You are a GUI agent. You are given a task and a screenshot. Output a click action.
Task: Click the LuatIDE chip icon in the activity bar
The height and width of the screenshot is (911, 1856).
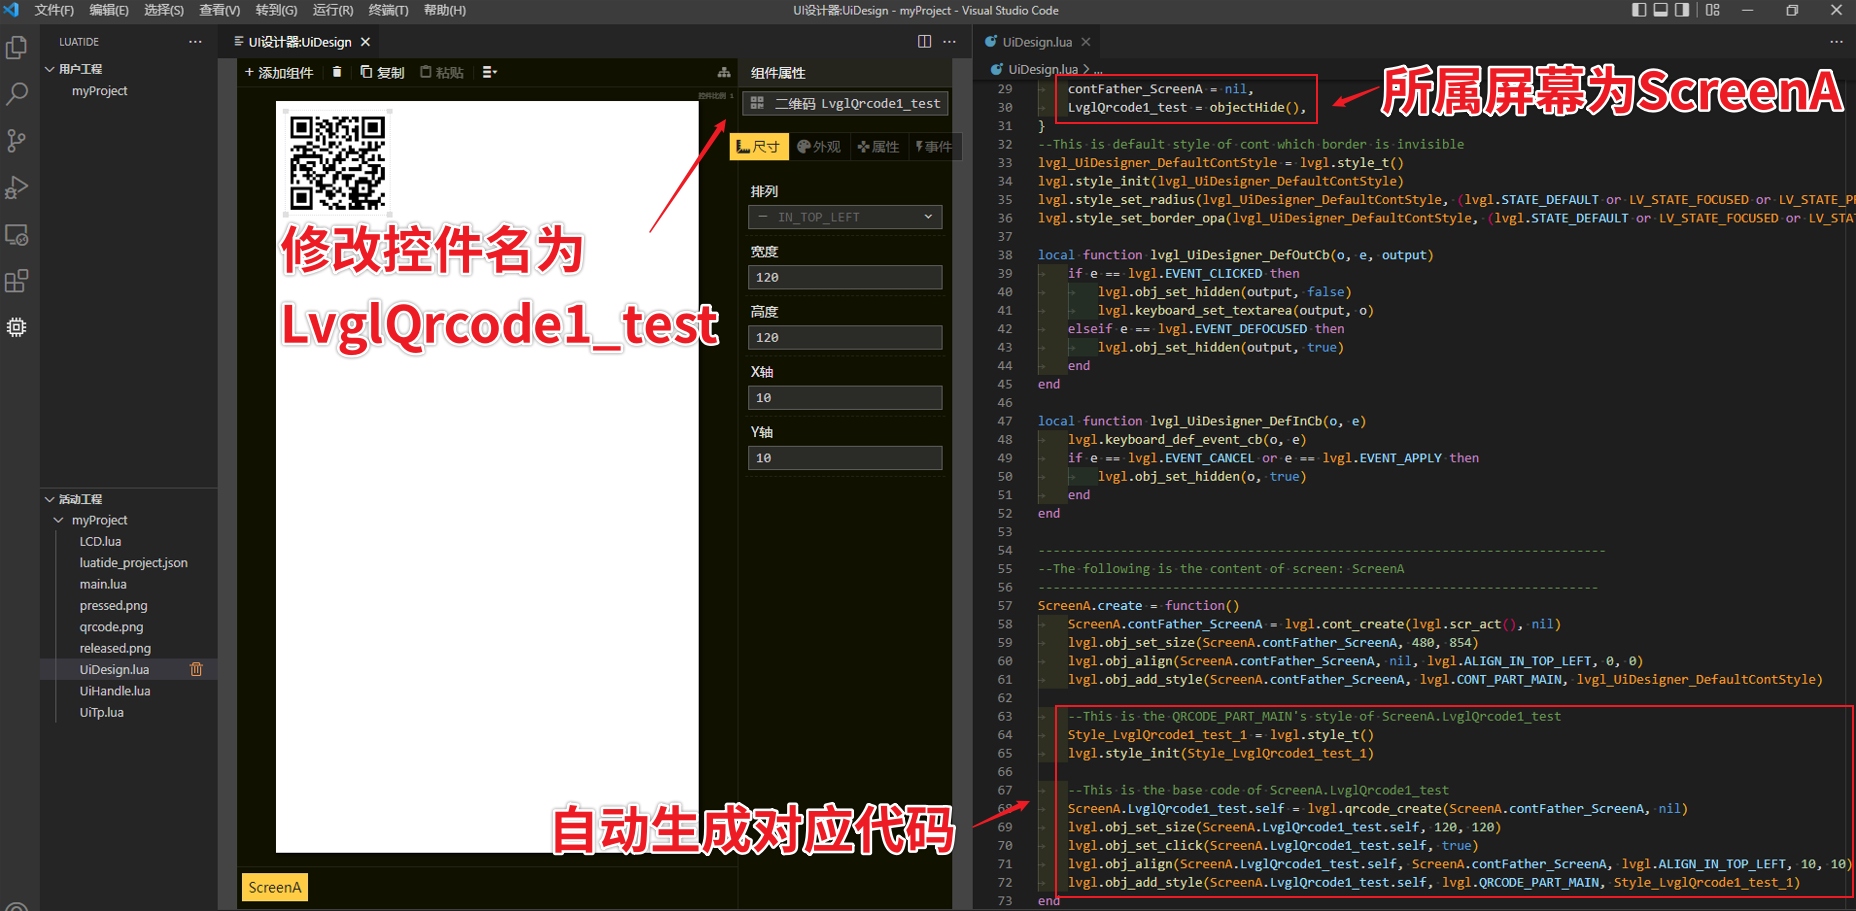tap(16, 327)
